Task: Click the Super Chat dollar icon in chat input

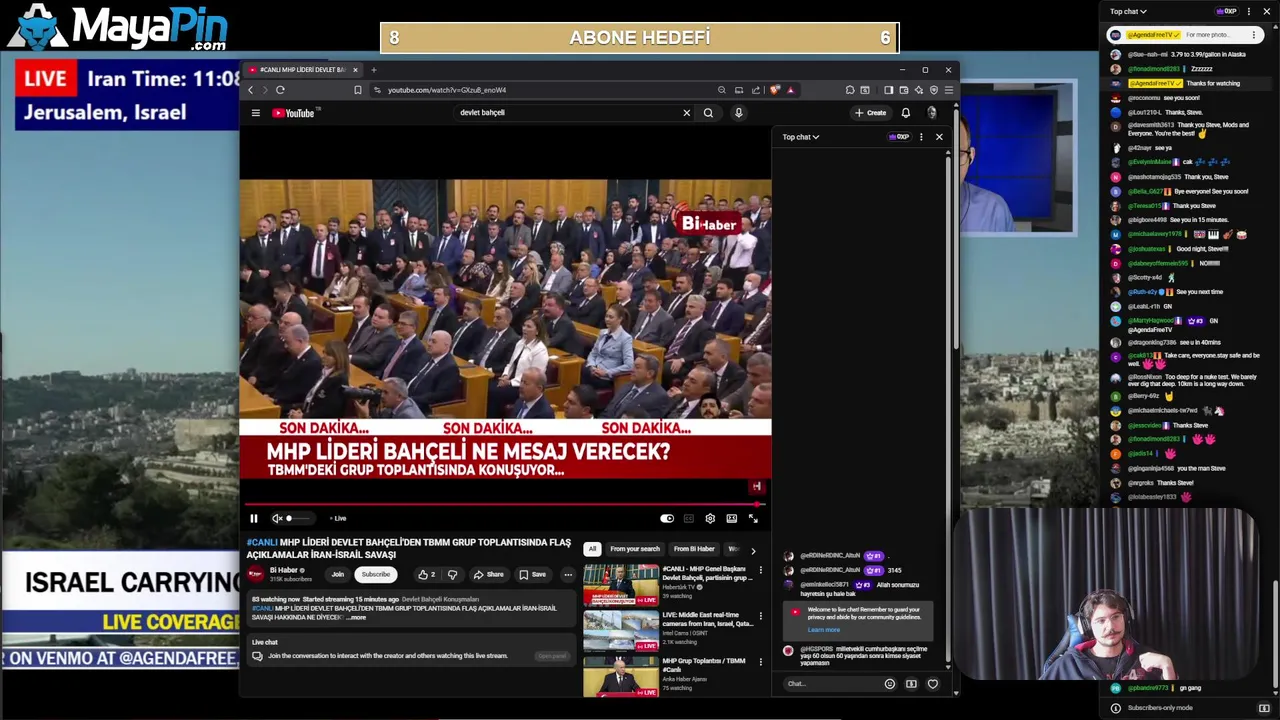Action: click(x=911, y=684)
